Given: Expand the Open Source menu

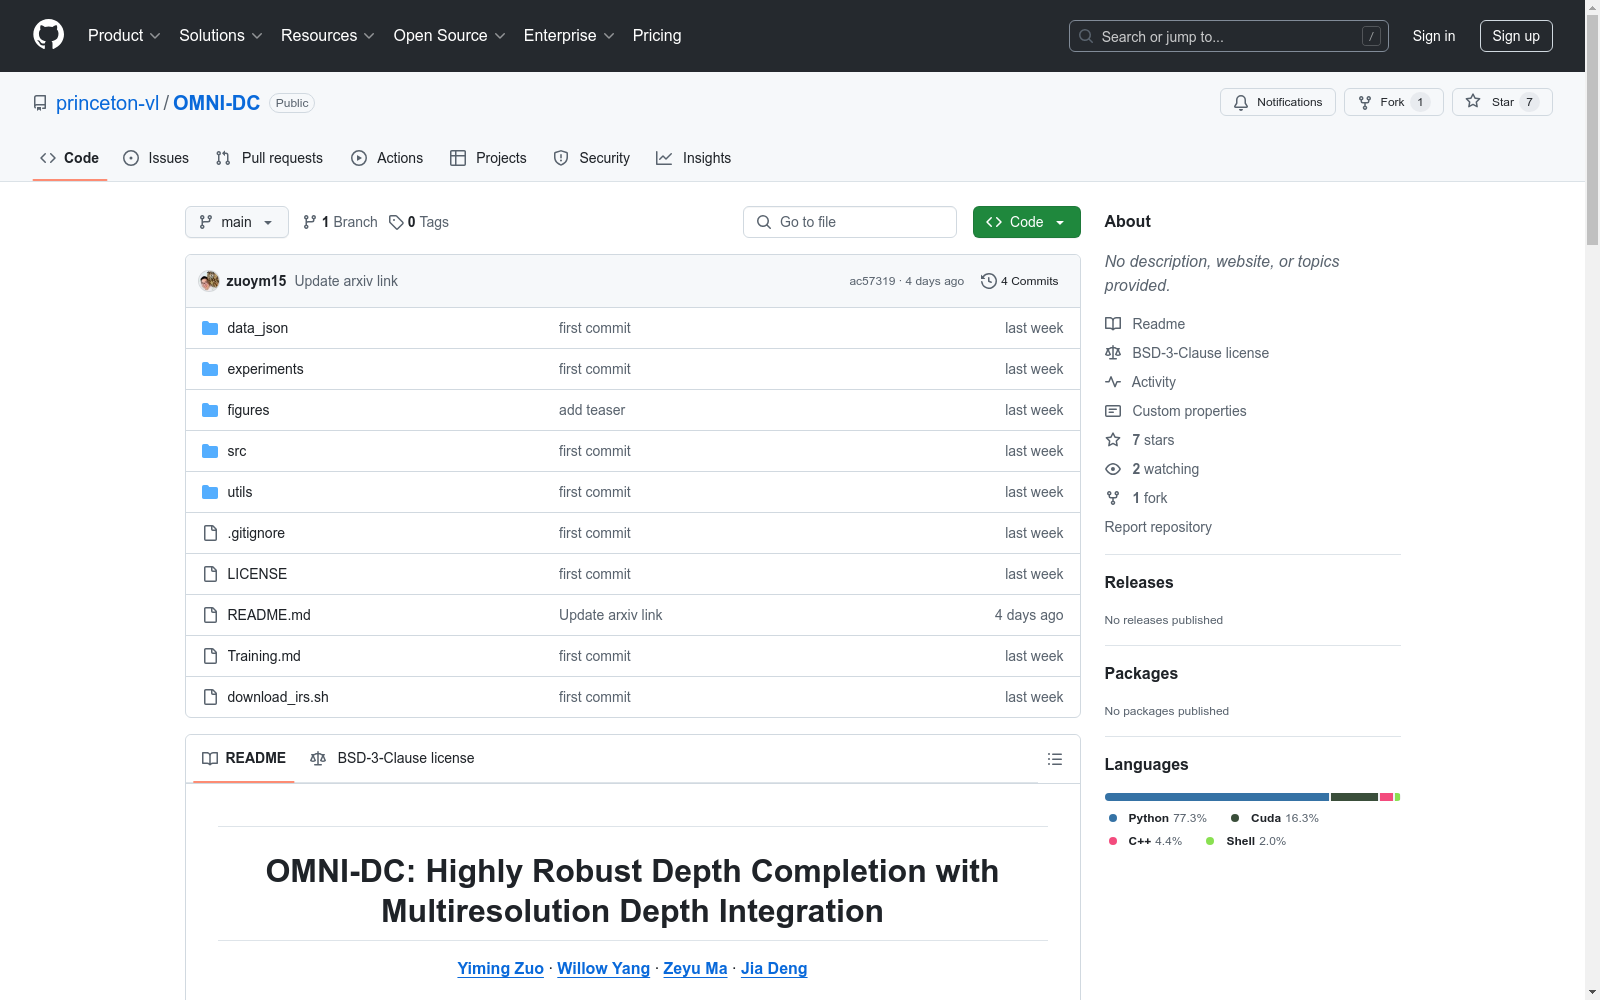Looking at the screenshot, I should click(x=450, y=35).
